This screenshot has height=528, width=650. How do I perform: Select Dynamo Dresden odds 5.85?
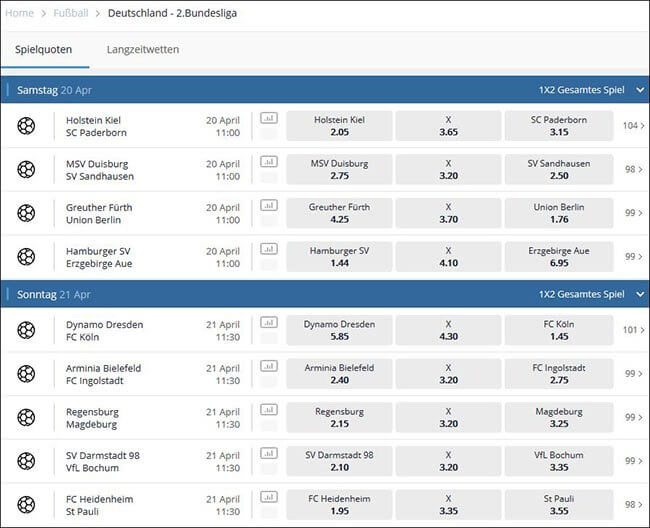point(339,330)
